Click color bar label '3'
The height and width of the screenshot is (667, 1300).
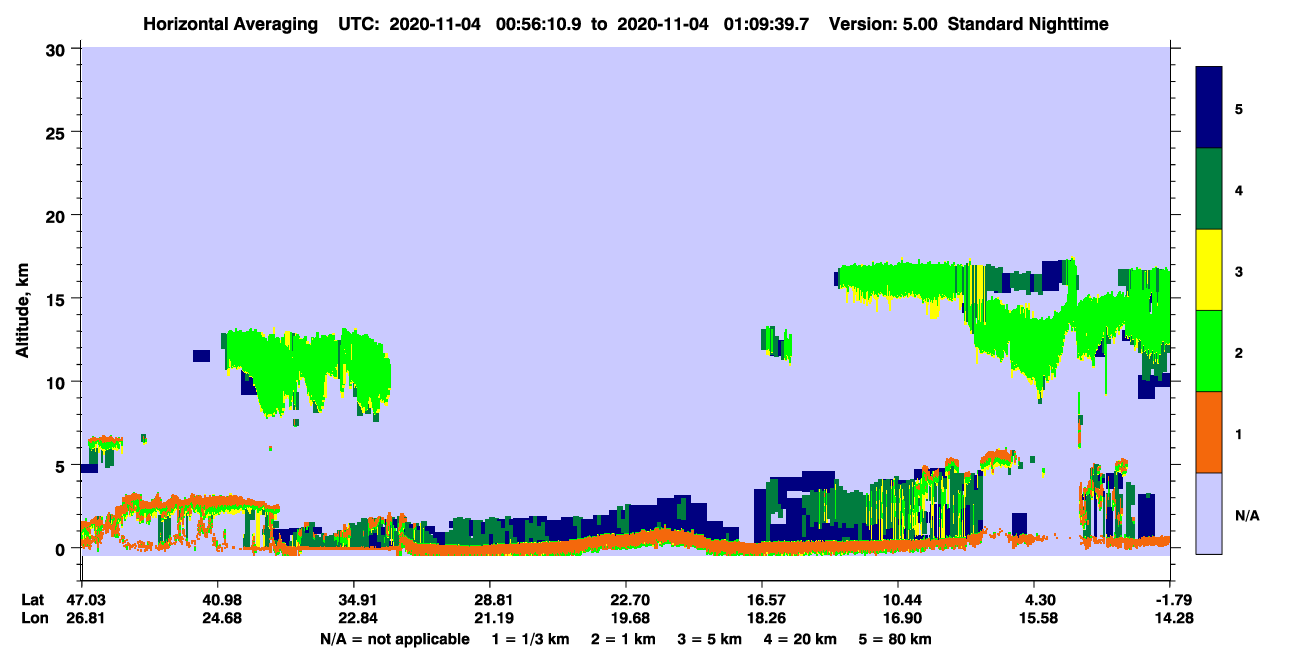(x=1239, y=271)
